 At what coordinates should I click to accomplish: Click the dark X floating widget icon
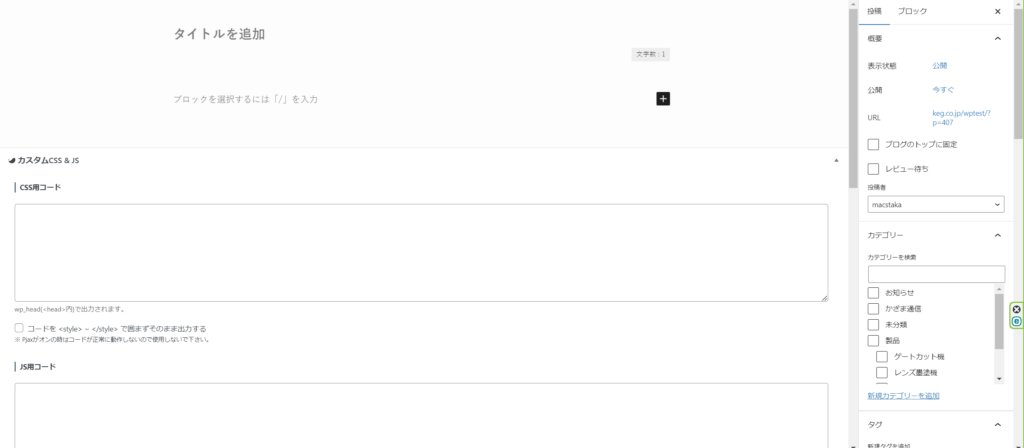(x=1016, y=310)
